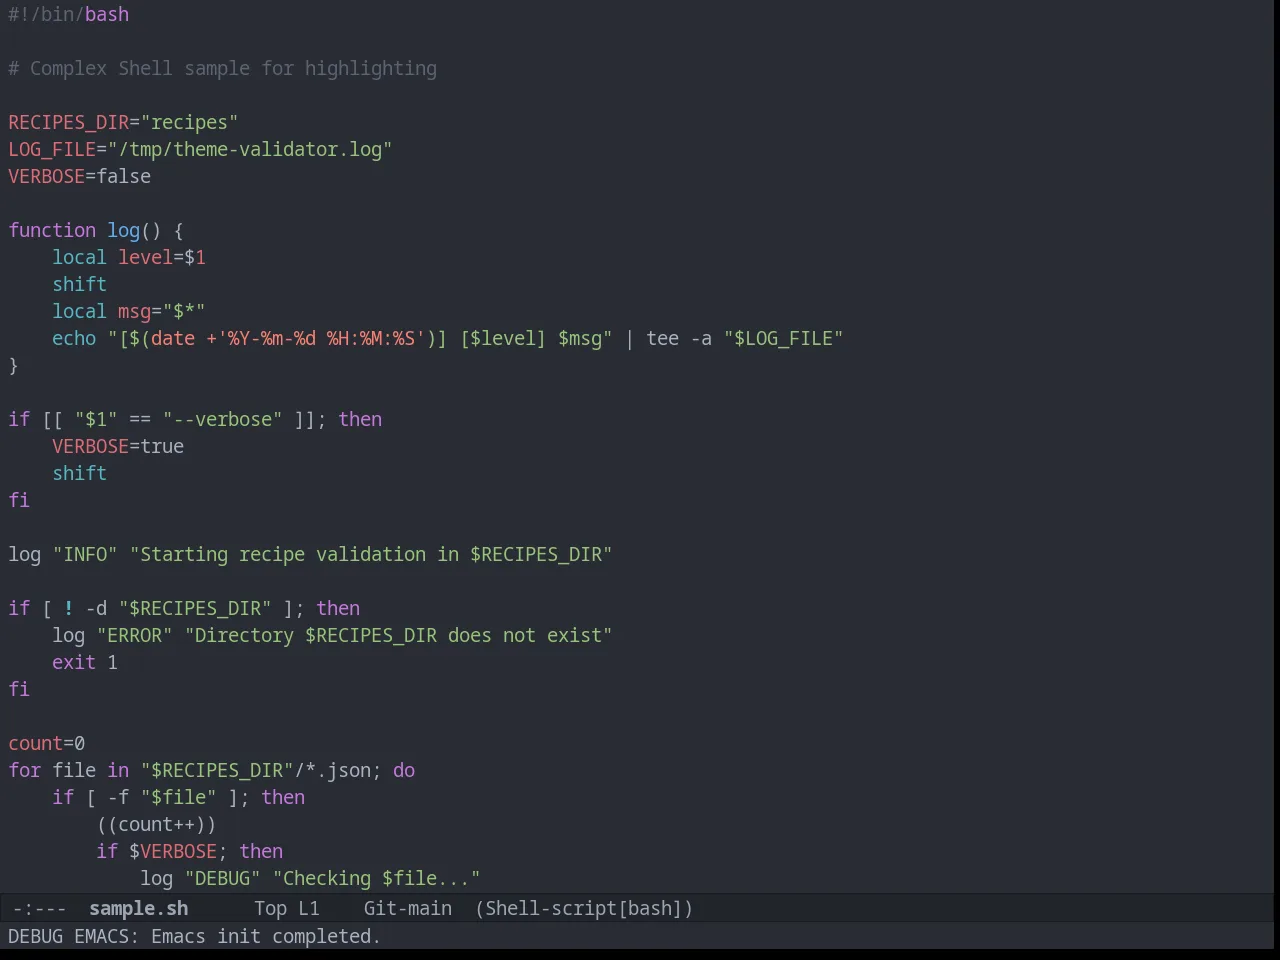Click the ((count++)) line
The image size is (1280, 960).
coord(156,824)
